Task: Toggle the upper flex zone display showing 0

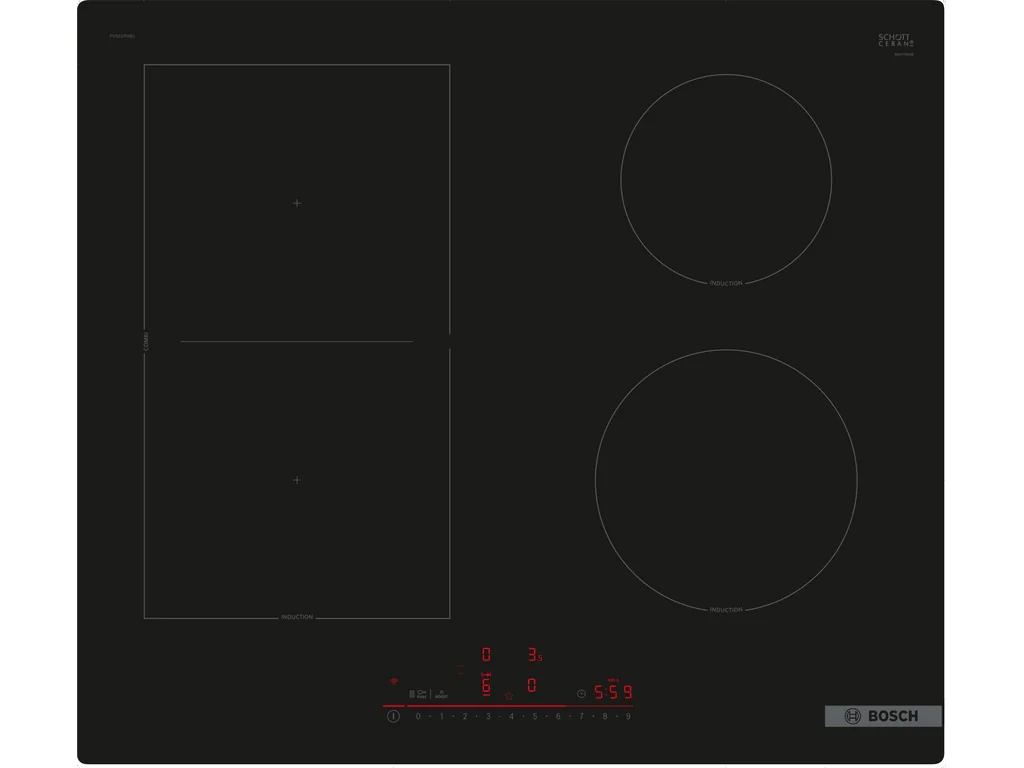Action: pyautogui.click(x=486, y=653)
